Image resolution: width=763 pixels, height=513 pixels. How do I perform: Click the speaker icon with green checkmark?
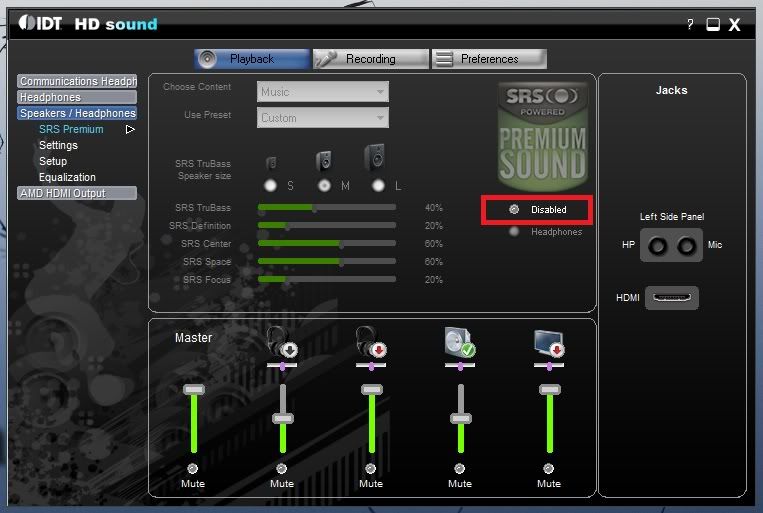[460, 342]
